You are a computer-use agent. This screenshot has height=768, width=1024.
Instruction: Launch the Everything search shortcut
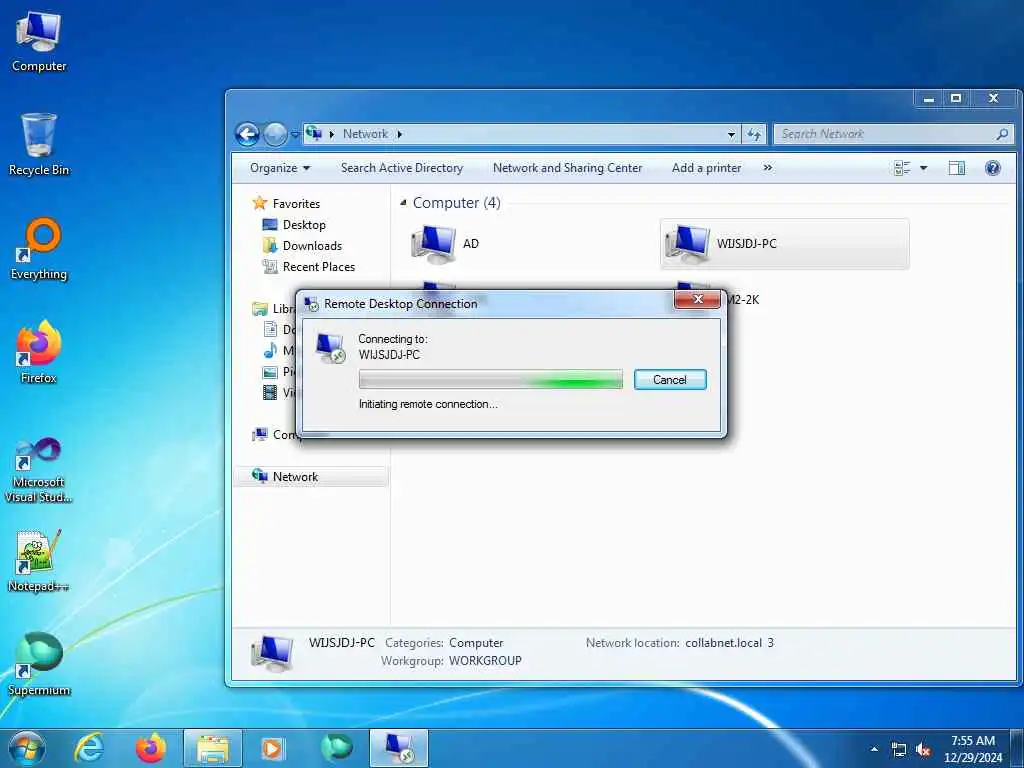coord(39,249)
